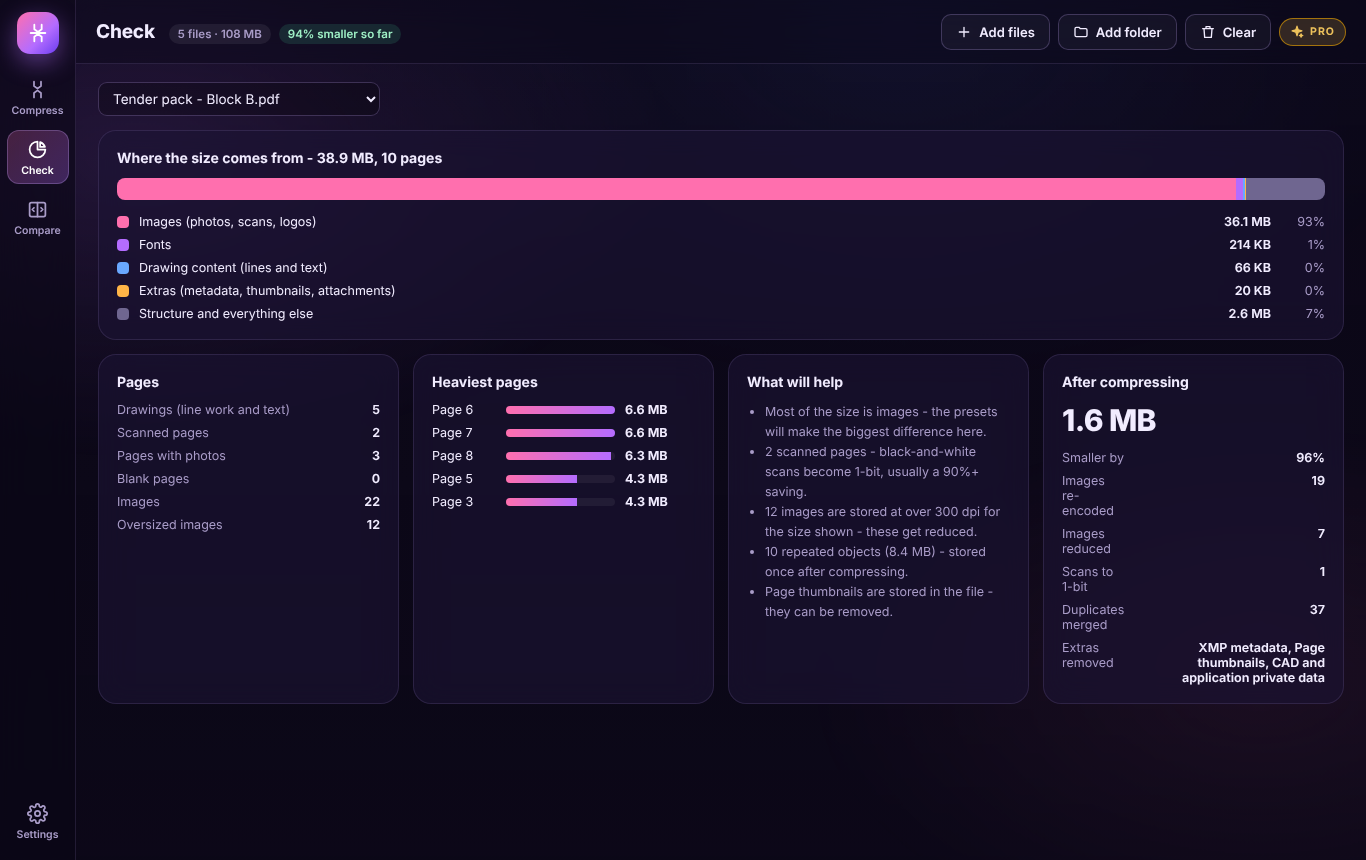Open the Compress view in sidebar
This screenshot has height=860, width=1366.
(38, 98)
